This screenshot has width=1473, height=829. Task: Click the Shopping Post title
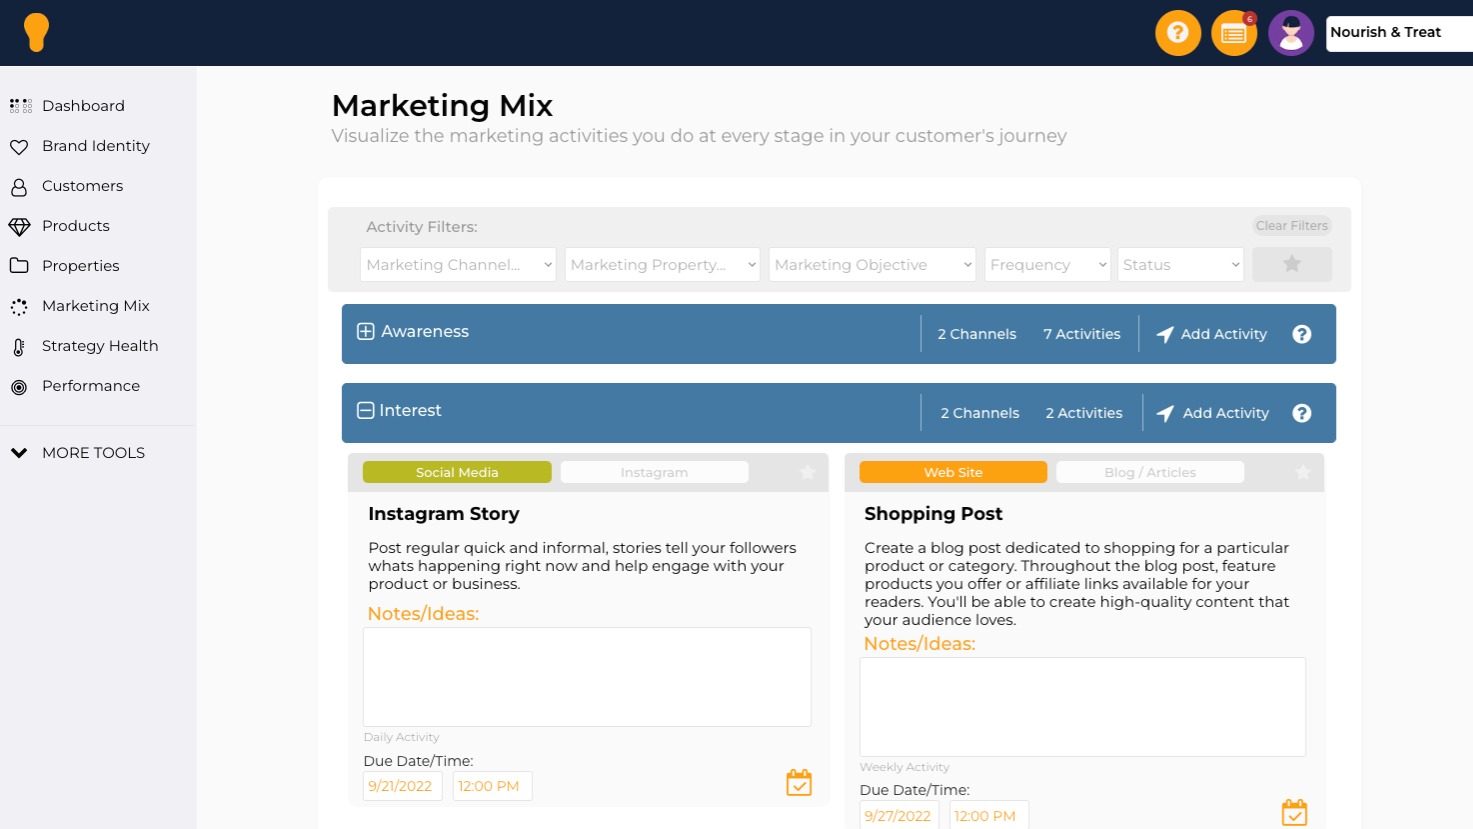(x=933, y=514)
